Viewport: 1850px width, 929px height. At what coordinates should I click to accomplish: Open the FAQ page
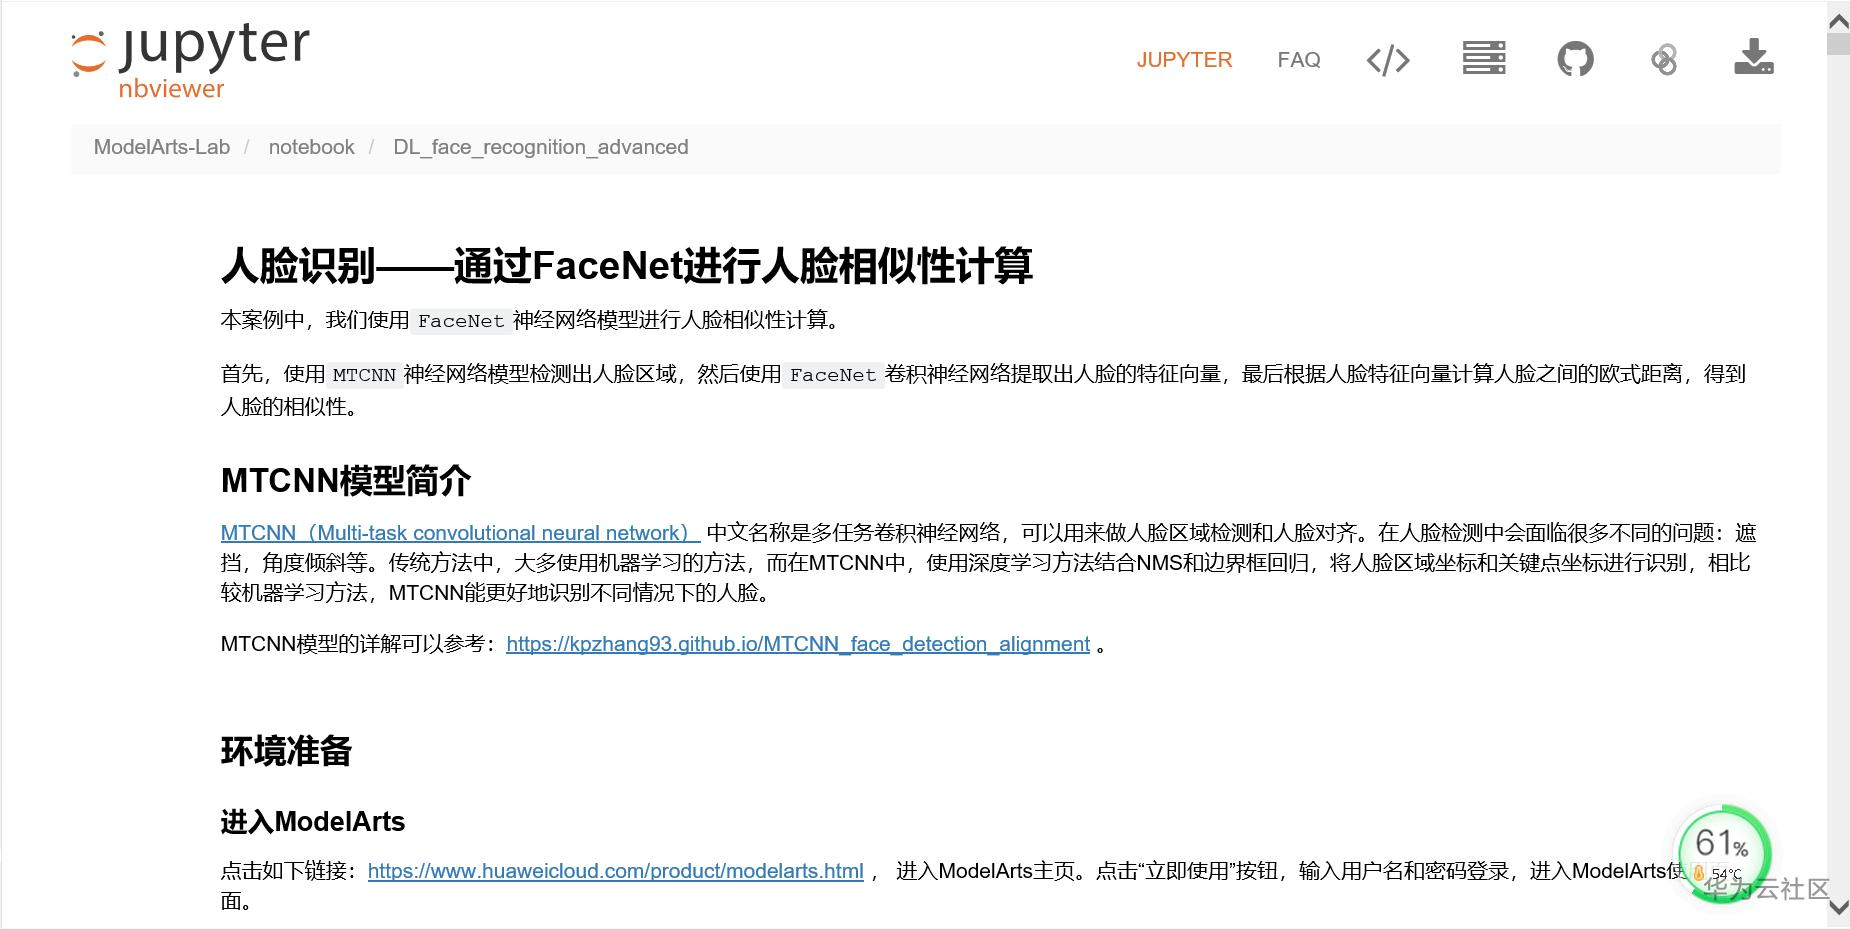pos(1298,60)
